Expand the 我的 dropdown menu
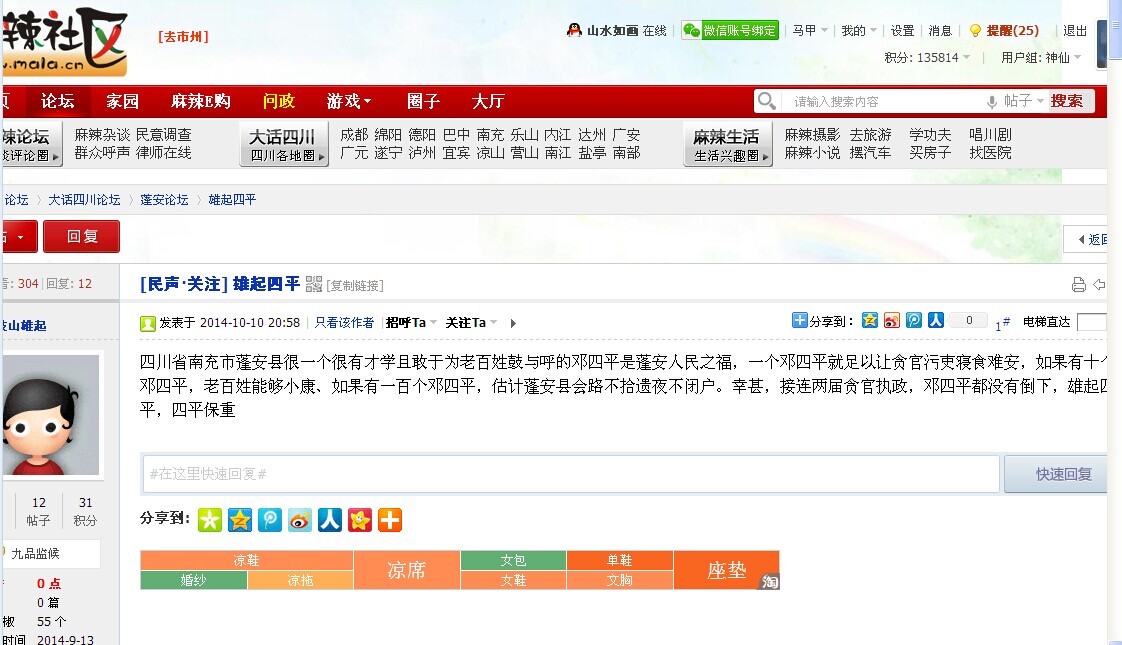The image size is (1122, 645). 859,31
